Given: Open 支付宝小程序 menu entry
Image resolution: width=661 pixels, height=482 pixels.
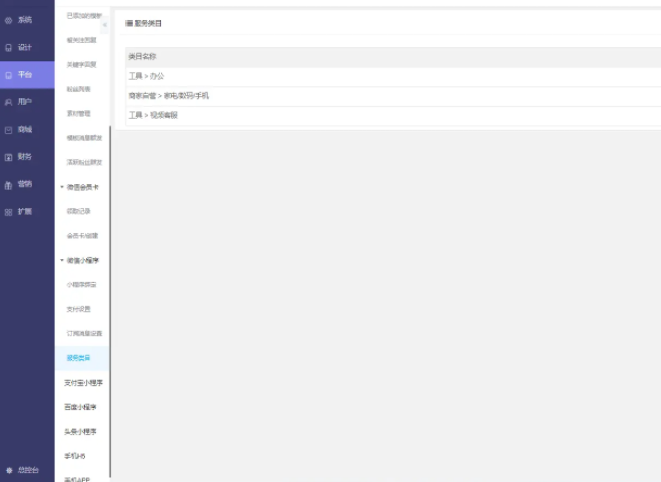Looking at the screenshot, I should pyautogui.click(x=83, y=383).
